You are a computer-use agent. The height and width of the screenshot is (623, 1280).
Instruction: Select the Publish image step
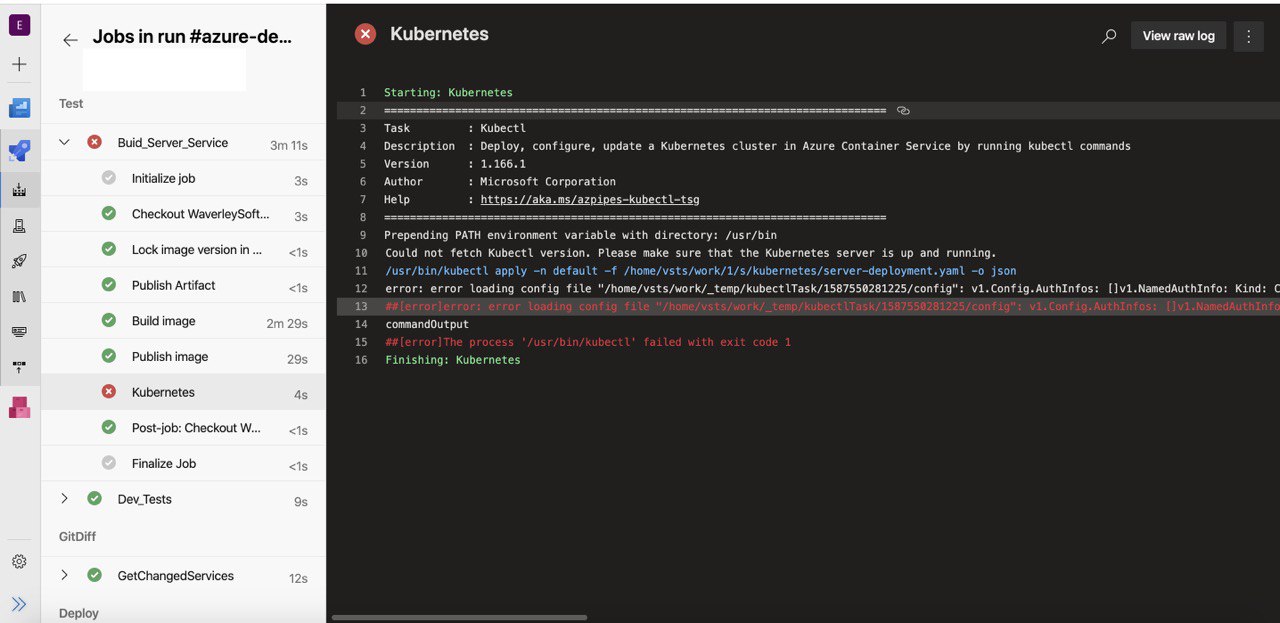pos(183,356)
